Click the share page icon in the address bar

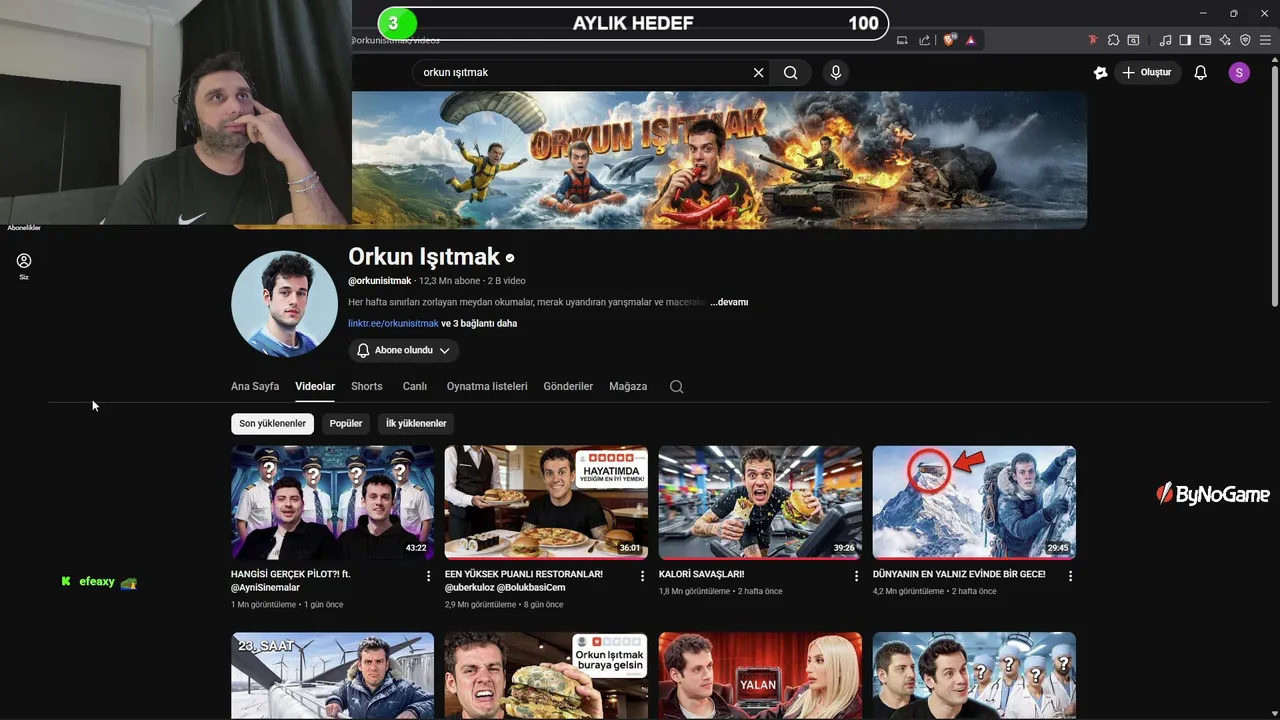925,40
